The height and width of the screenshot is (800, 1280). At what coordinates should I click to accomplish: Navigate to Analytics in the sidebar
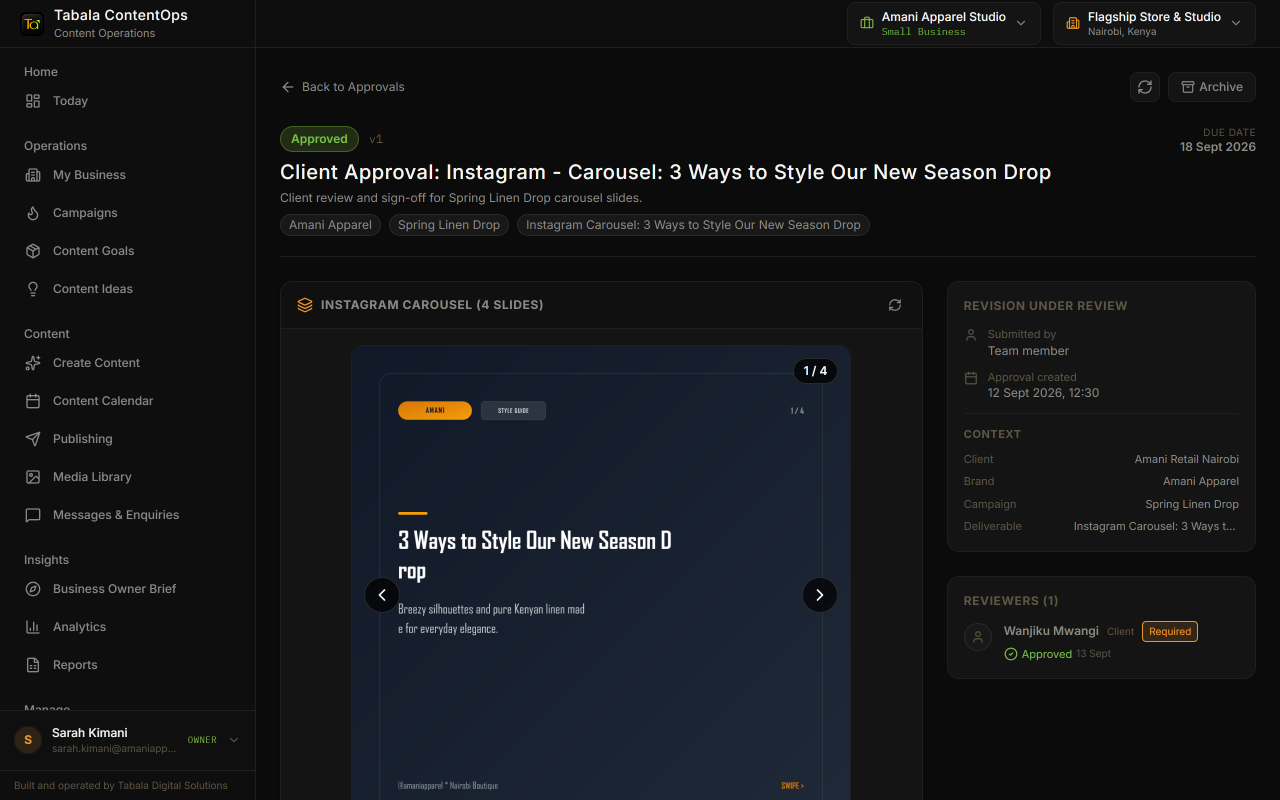[x=127, y=627]
